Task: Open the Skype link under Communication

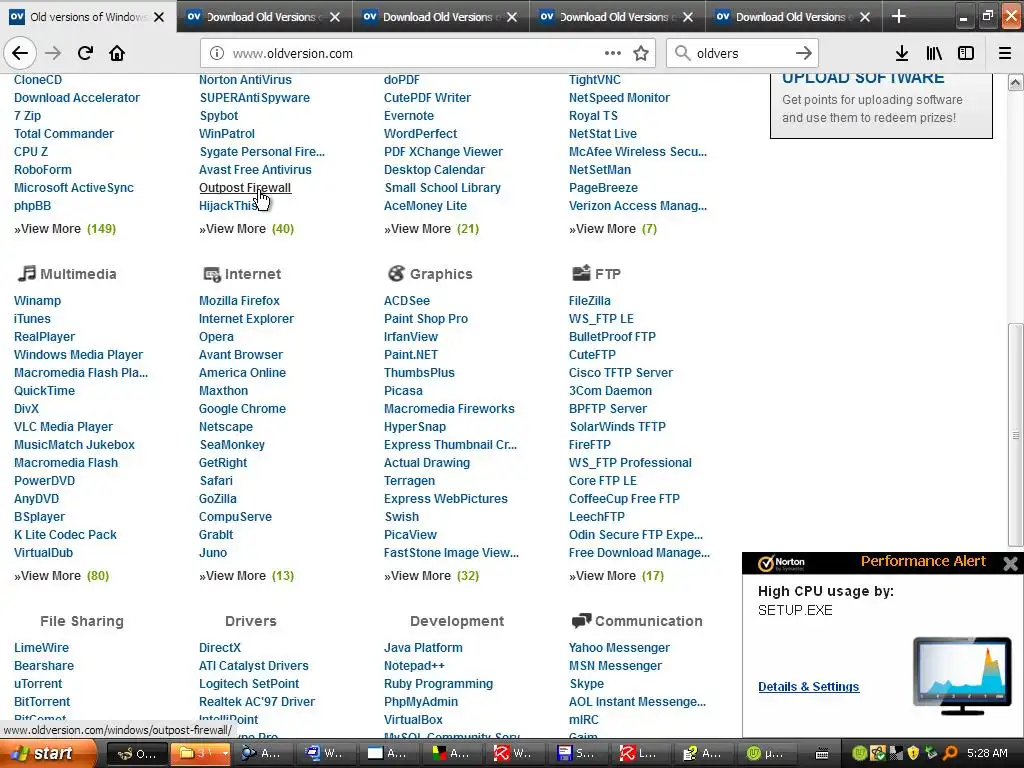Action: pyautogui.click(x=586, y=683)
